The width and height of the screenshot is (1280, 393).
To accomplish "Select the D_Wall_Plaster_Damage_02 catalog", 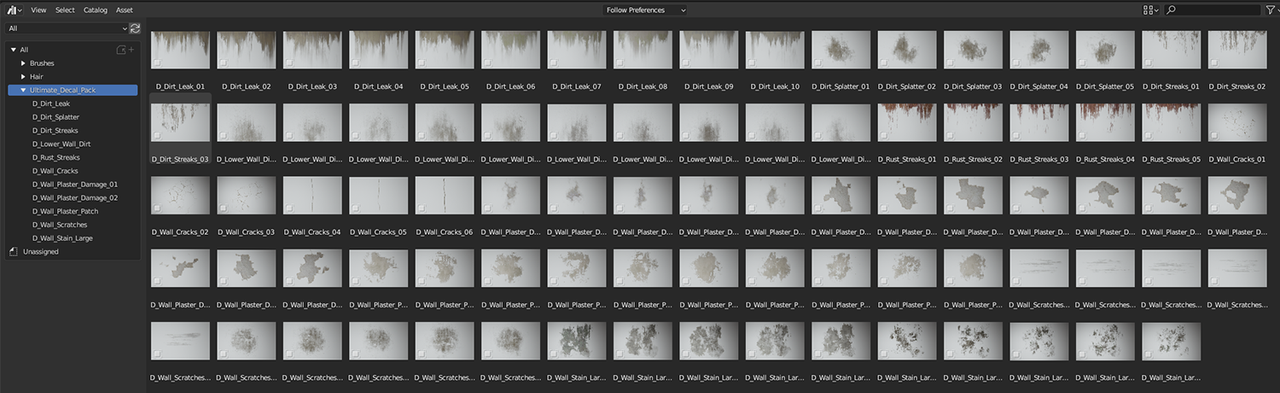I will point(74,198).
